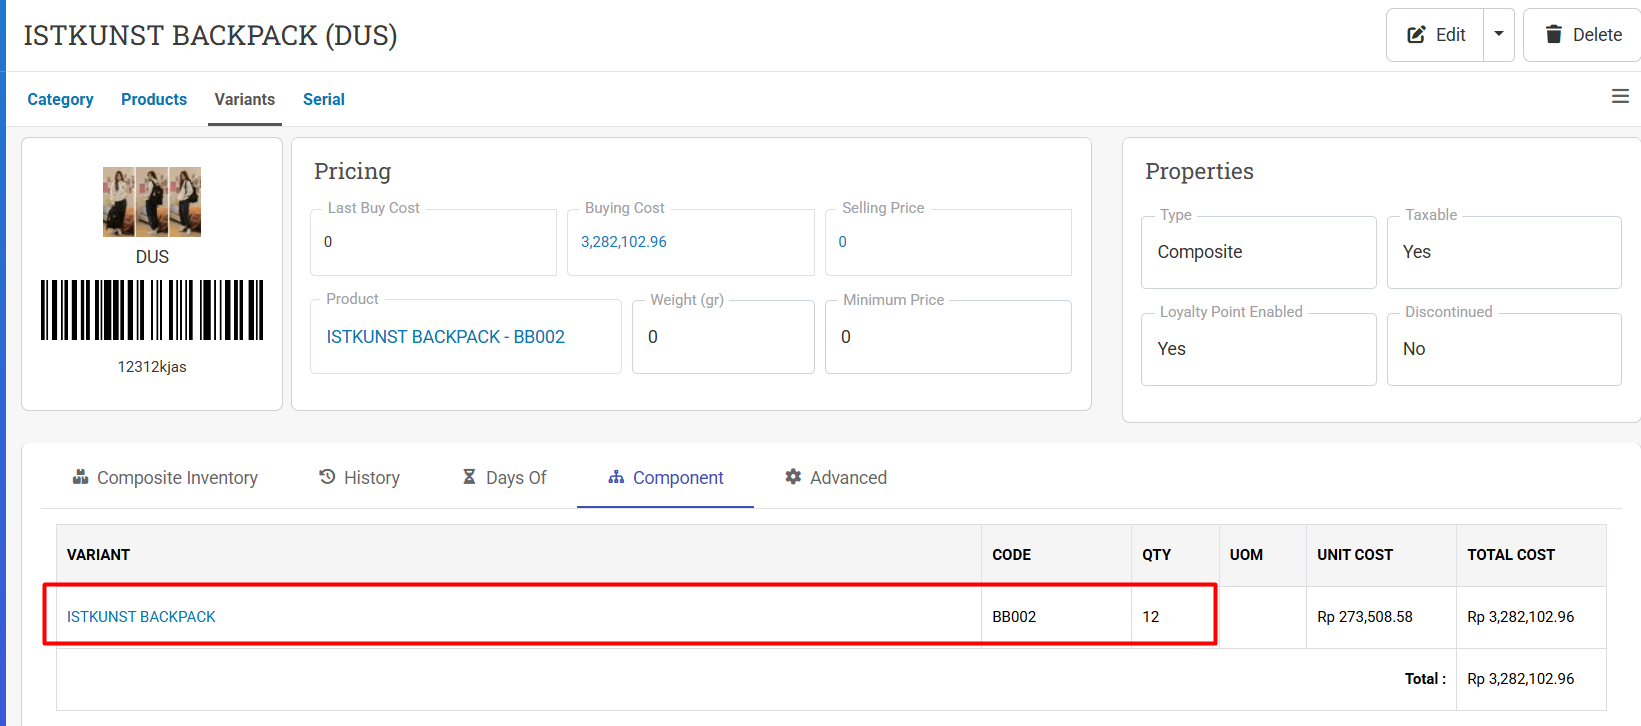This screenshot has height=726, width=1641.
Task: Open the Advanced settings tab
Action: [836, 478]
